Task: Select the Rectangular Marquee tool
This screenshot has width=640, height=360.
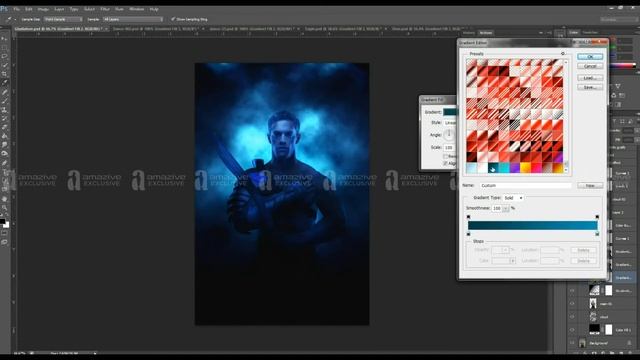Action: click(4, 48)
